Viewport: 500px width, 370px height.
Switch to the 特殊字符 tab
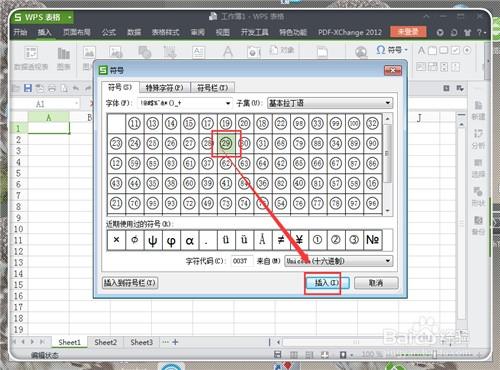[165, 88]
